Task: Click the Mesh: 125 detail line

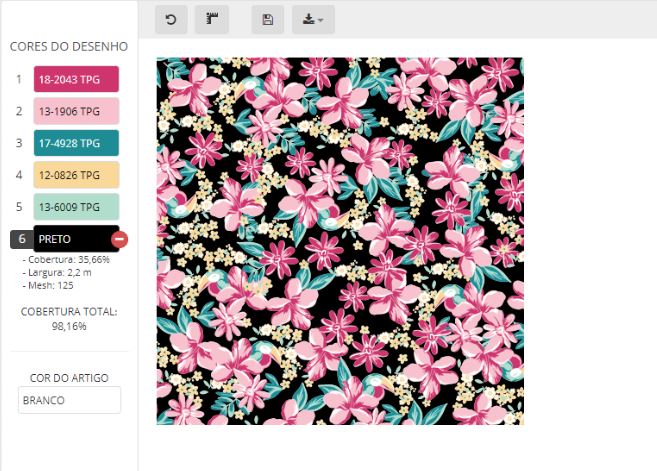Action: pyautogui.click(x=53, y=284)
